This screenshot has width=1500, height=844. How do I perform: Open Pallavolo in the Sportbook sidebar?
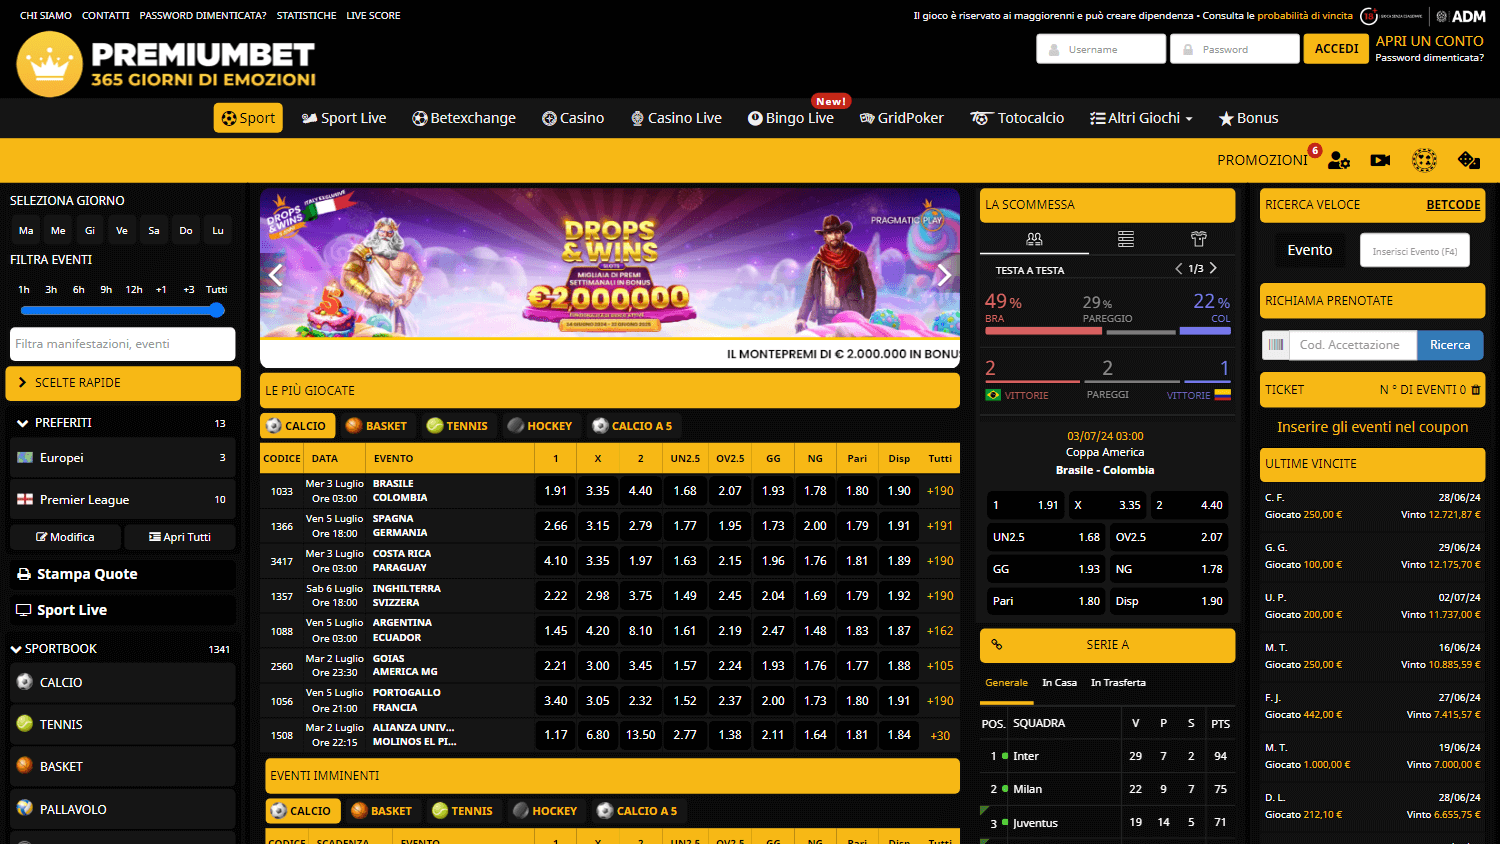coord(123,809)
